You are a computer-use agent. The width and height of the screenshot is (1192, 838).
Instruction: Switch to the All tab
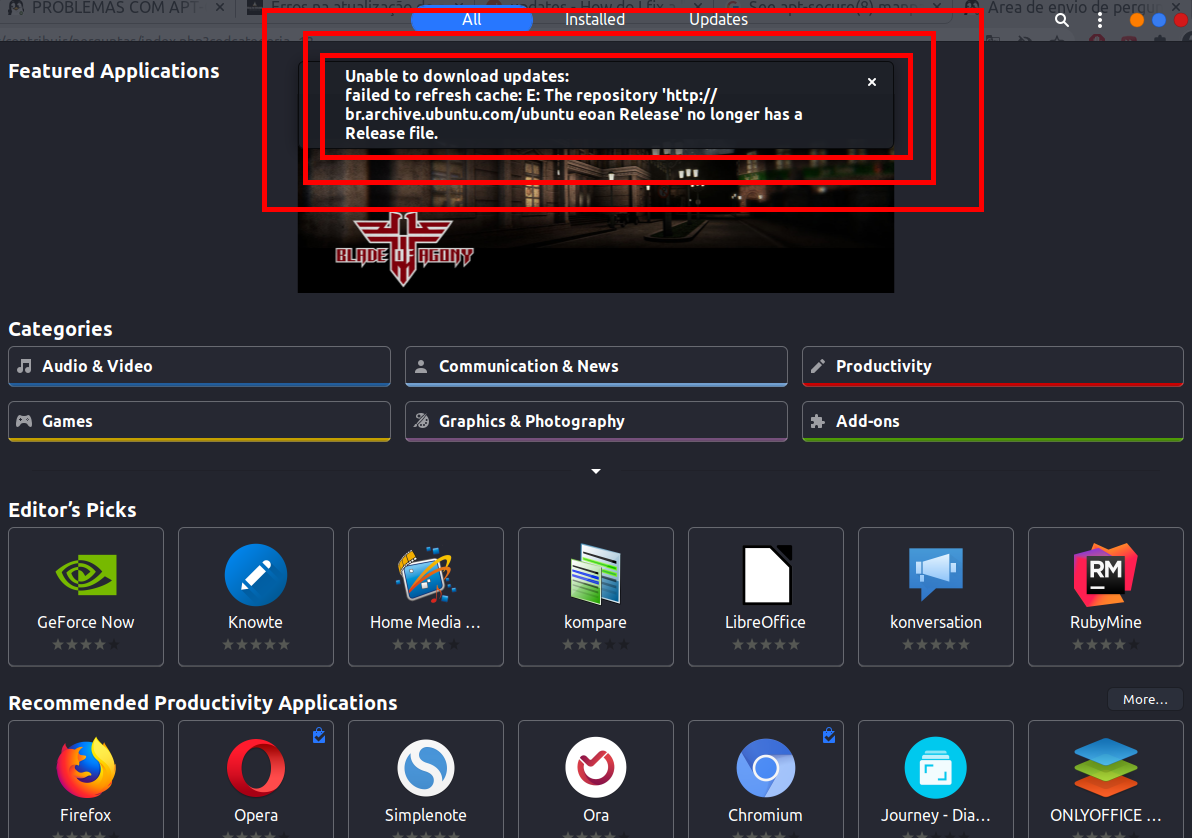pyautogui.click(x=471, y=20)
